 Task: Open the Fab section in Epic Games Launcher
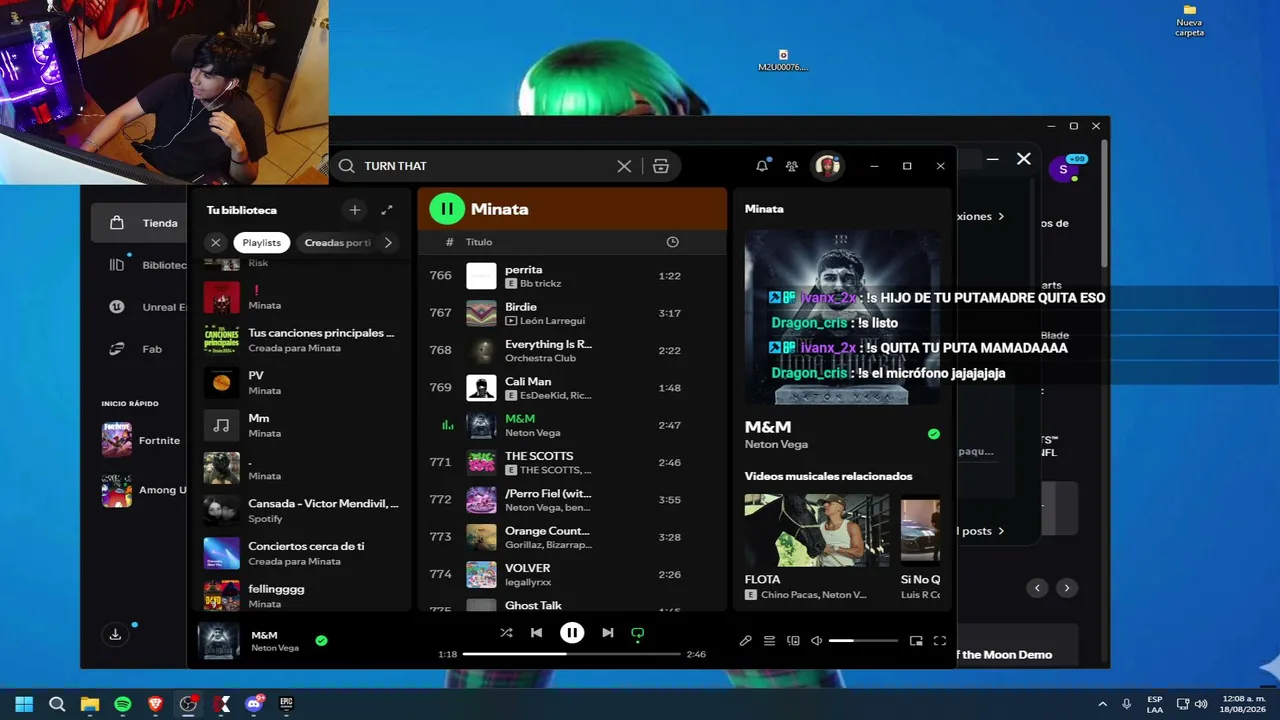pos(139,349)
